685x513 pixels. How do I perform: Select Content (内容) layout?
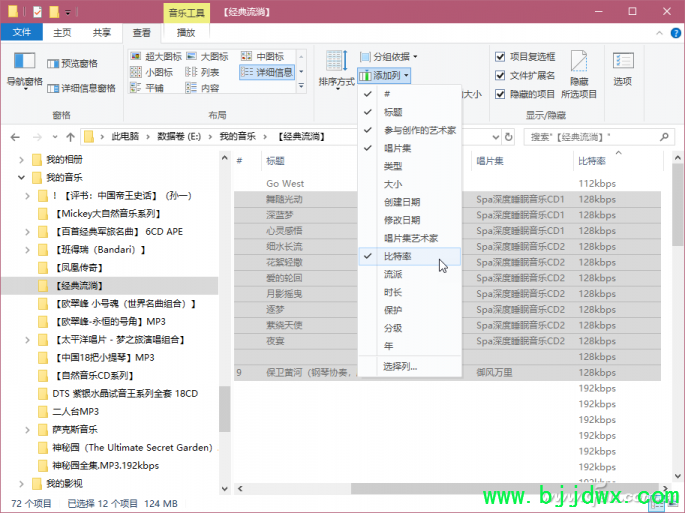click(202, 88)
